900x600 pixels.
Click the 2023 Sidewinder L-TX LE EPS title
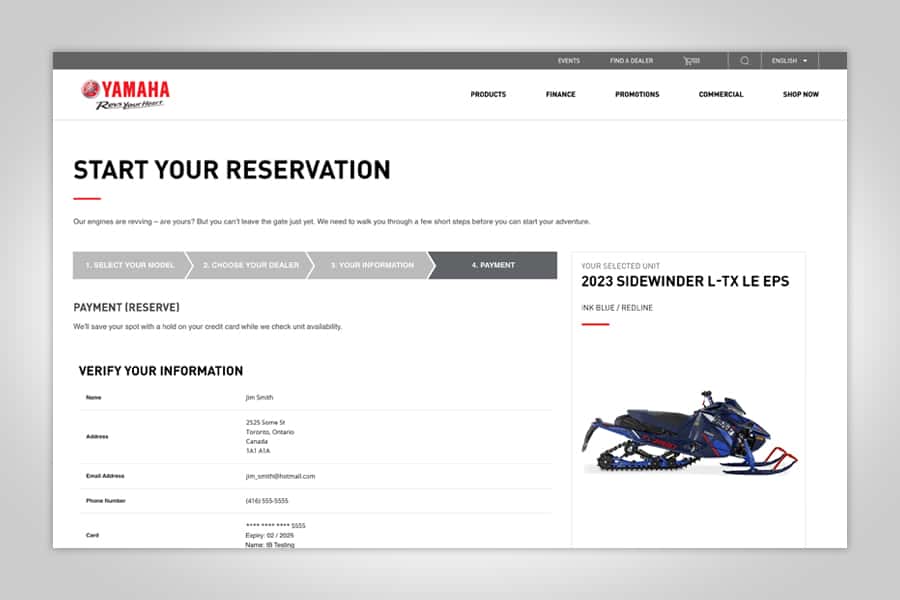tap(685, 281)
